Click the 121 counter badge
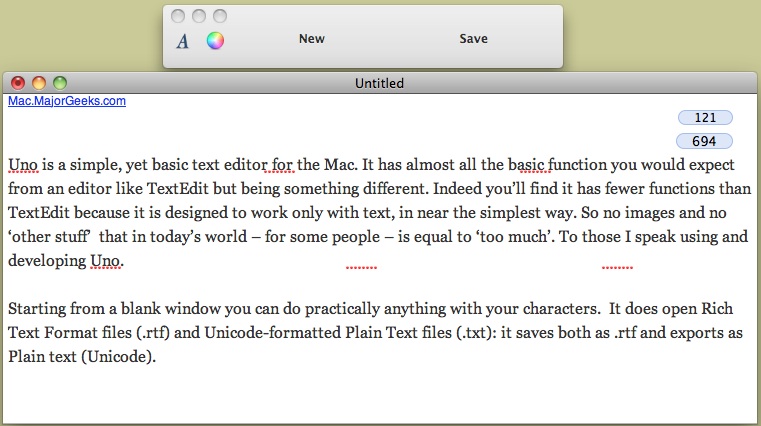The height and width of the screenshot is (426, 761). tap(704, 118)
